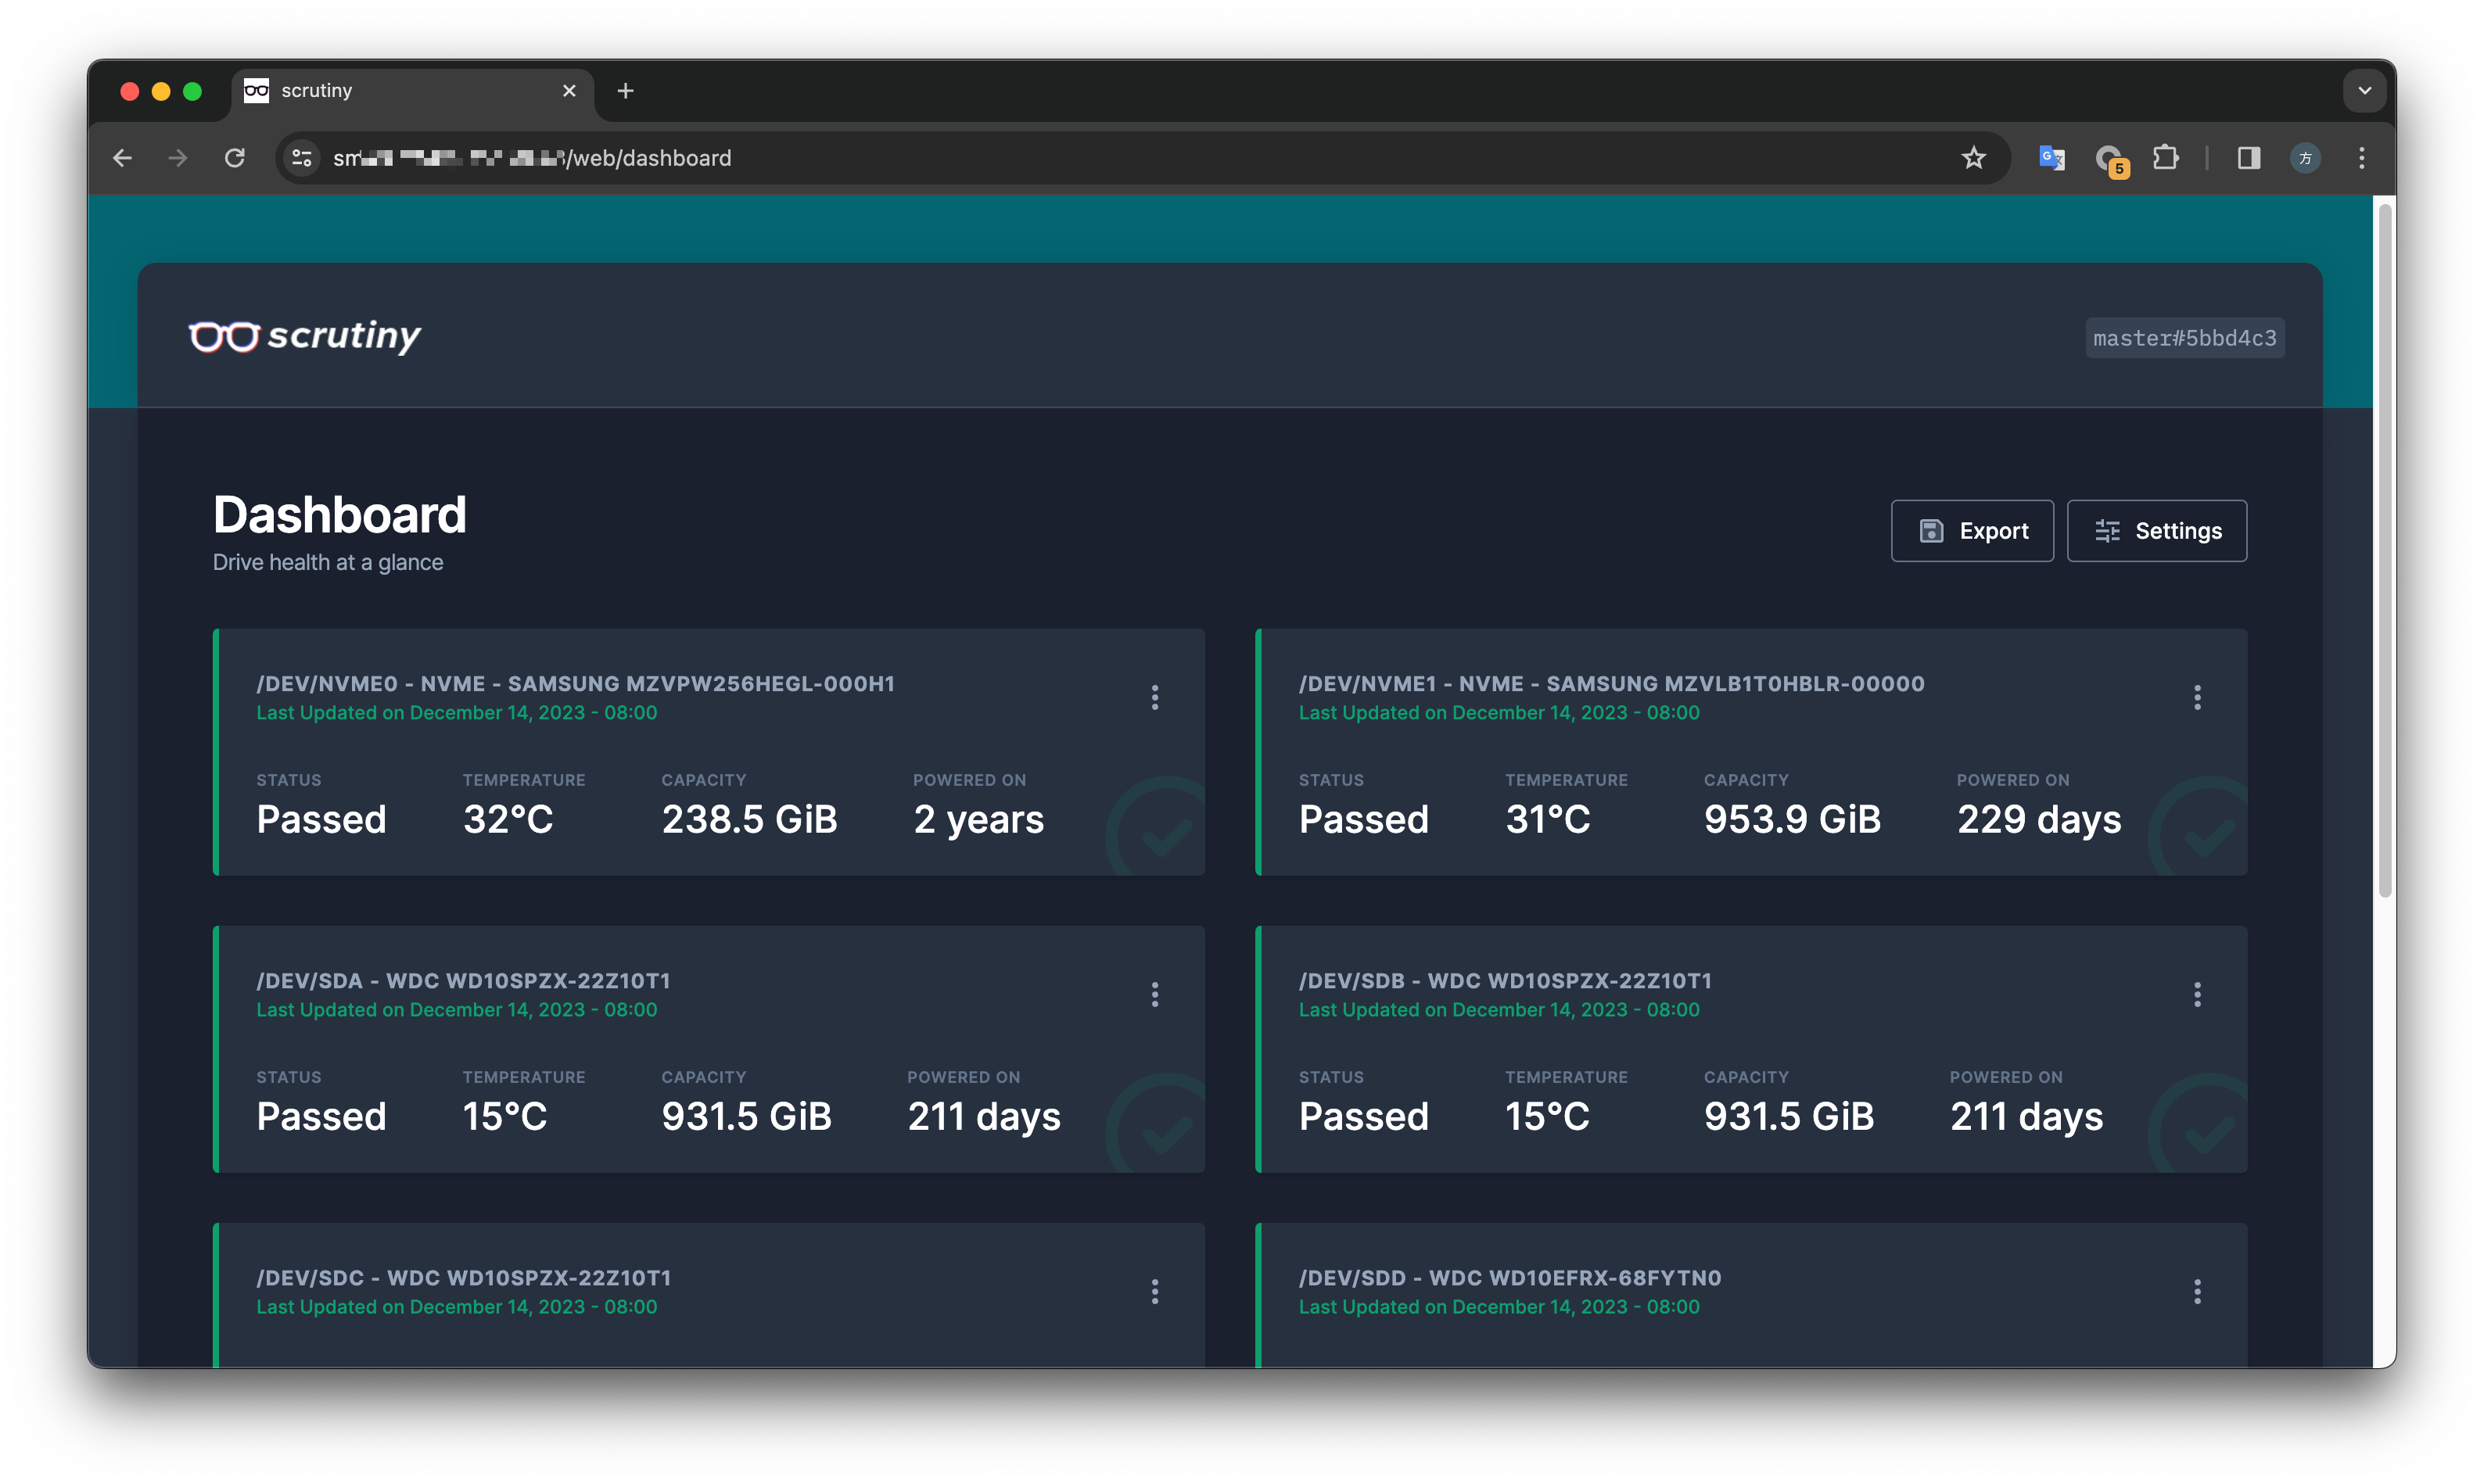Click the browser forward arrow
This screenshot has width=2484, height=1484.
pos(178,158)
